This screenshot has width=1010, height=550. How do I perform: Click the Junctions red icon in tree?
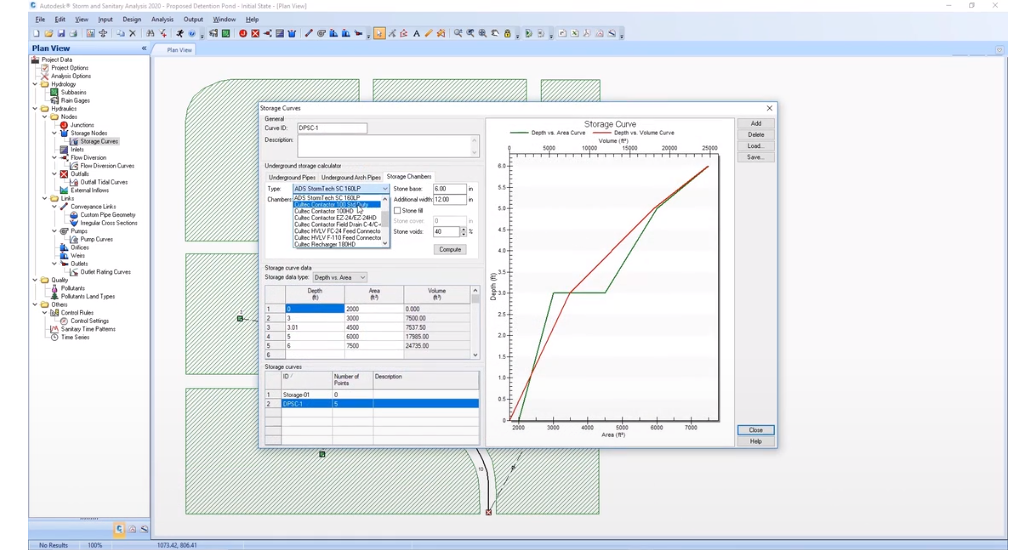64,125
